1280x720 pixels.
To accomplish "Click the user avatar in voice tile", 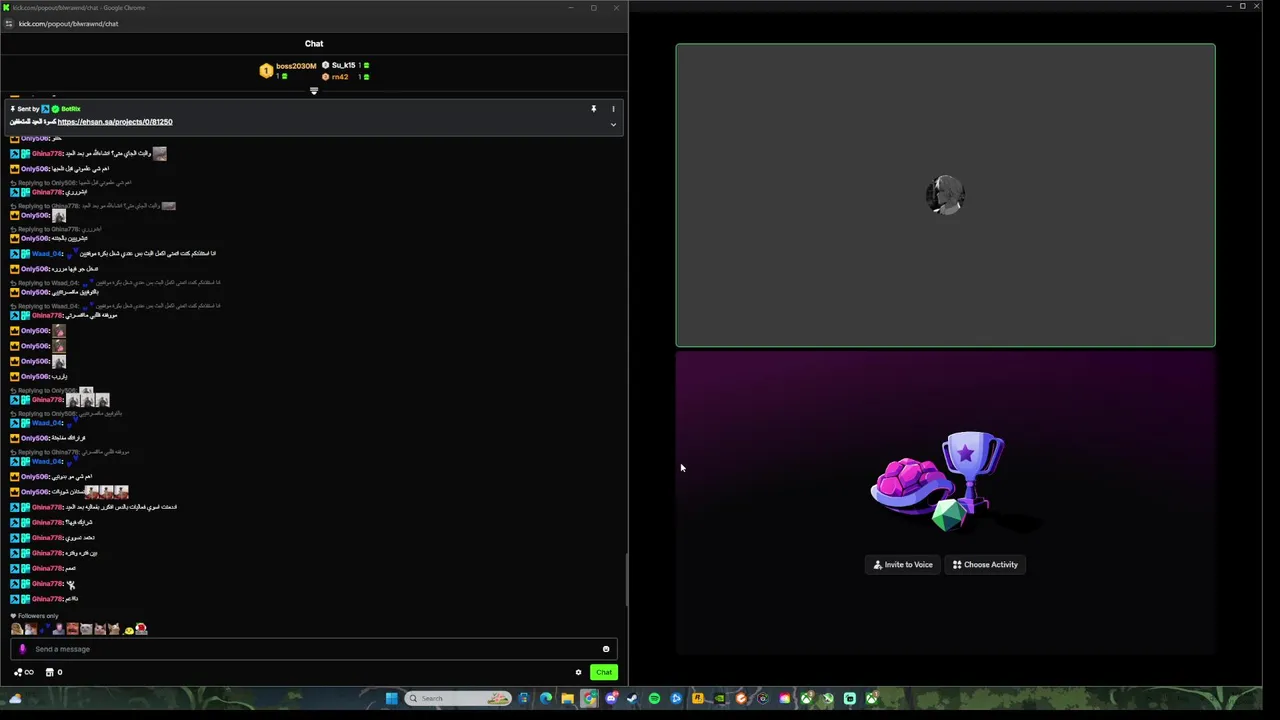I will 945,195.
